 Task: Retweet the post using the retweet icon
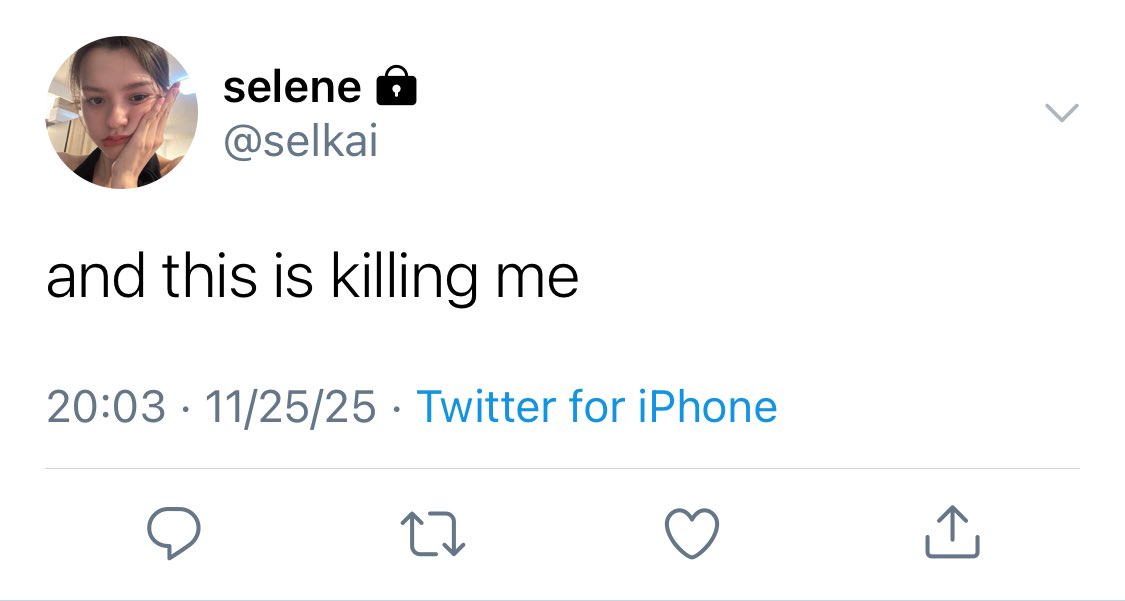(x=432, y=533)
